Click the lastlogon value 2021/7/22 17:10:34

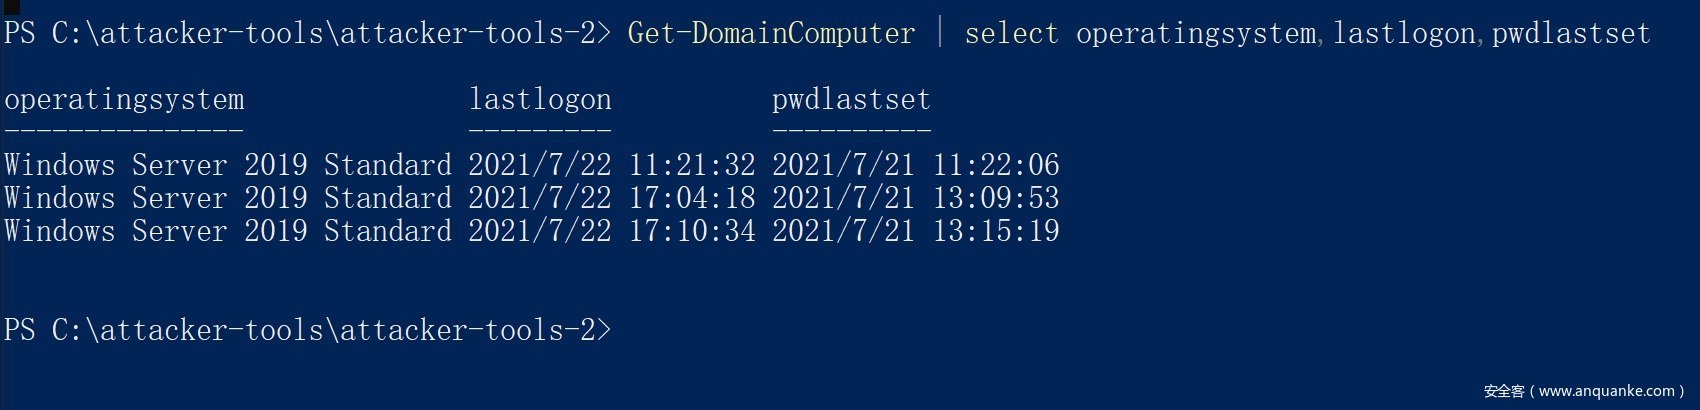click(612, 231)
